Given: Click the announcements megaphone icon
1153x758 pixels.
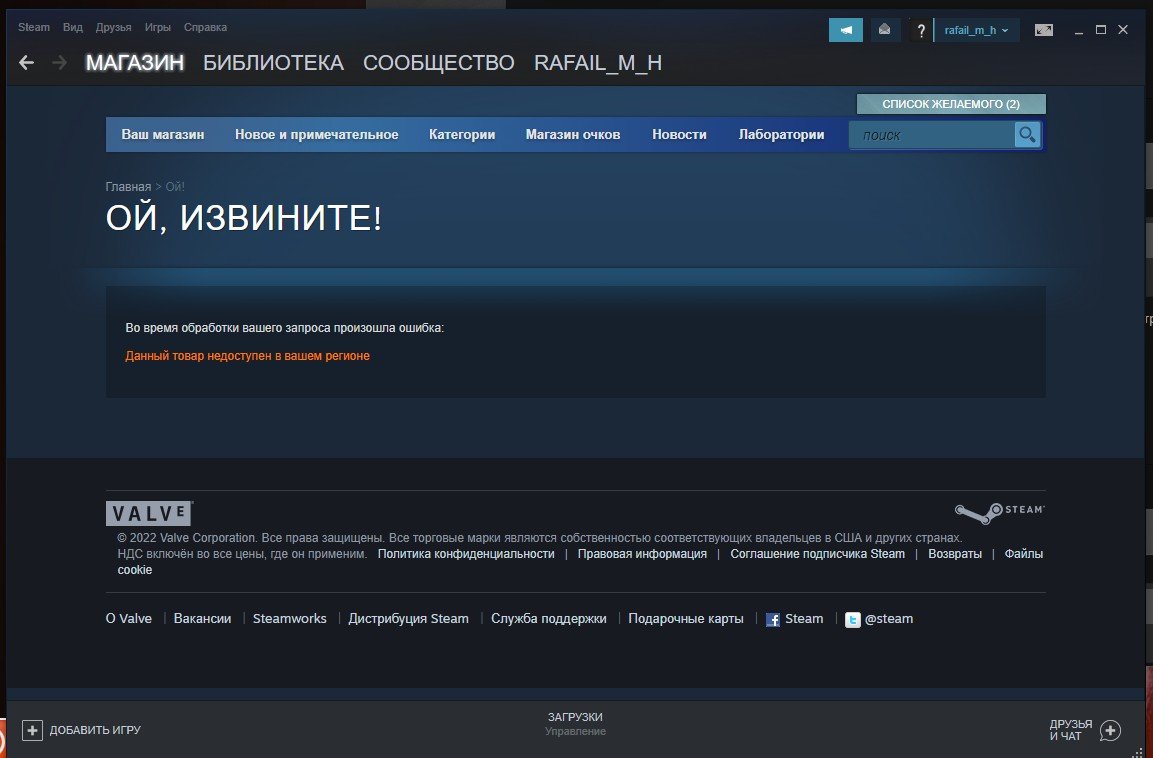Looking at the screenshot, I should (845, 30).
